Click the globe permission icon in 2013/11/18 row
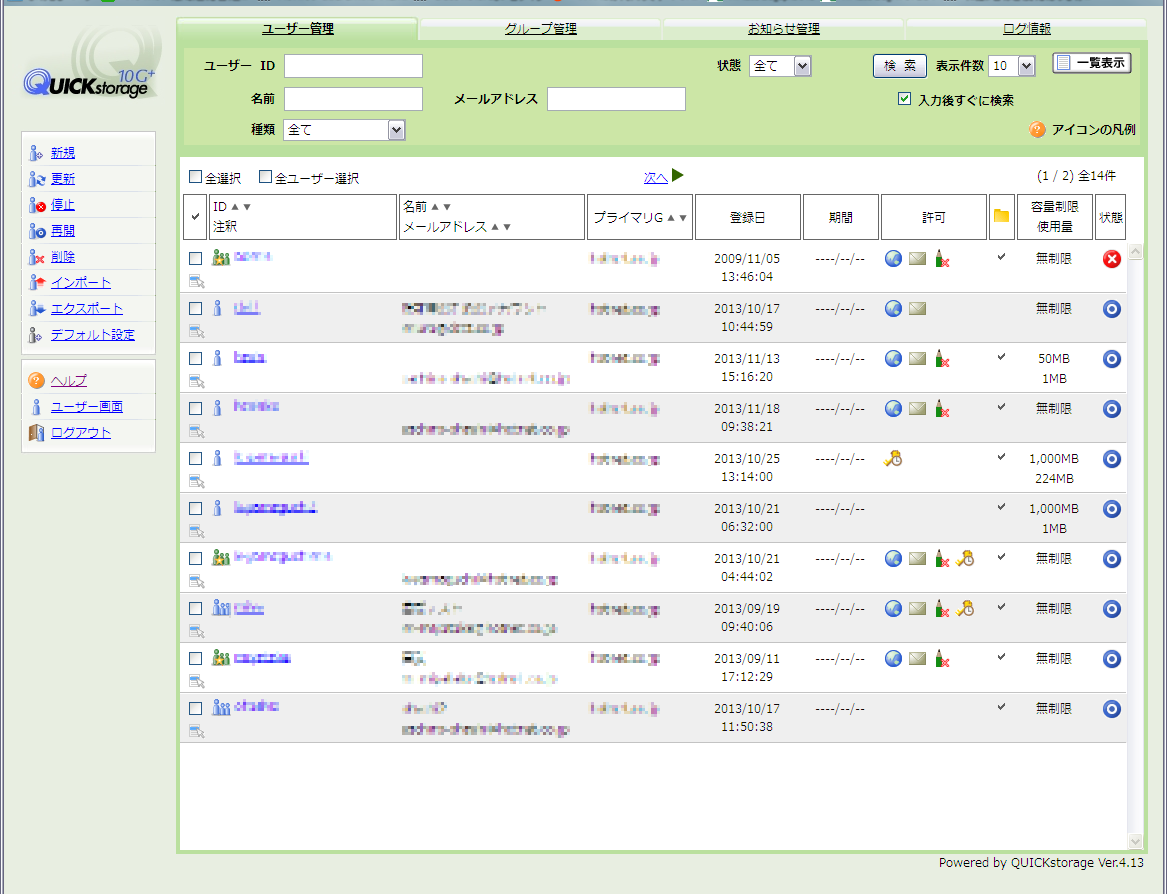This screenshot has height=894, width=1167. click(893, 409)
